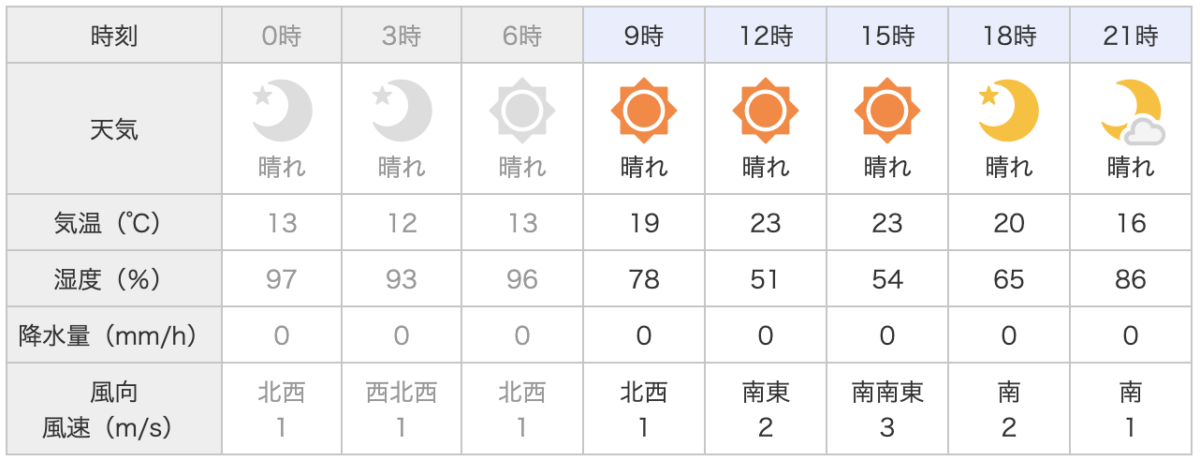Click humidity value 86 at 21時
The width and height of the screenshot is (1200, 461).
coord(1131,280)
